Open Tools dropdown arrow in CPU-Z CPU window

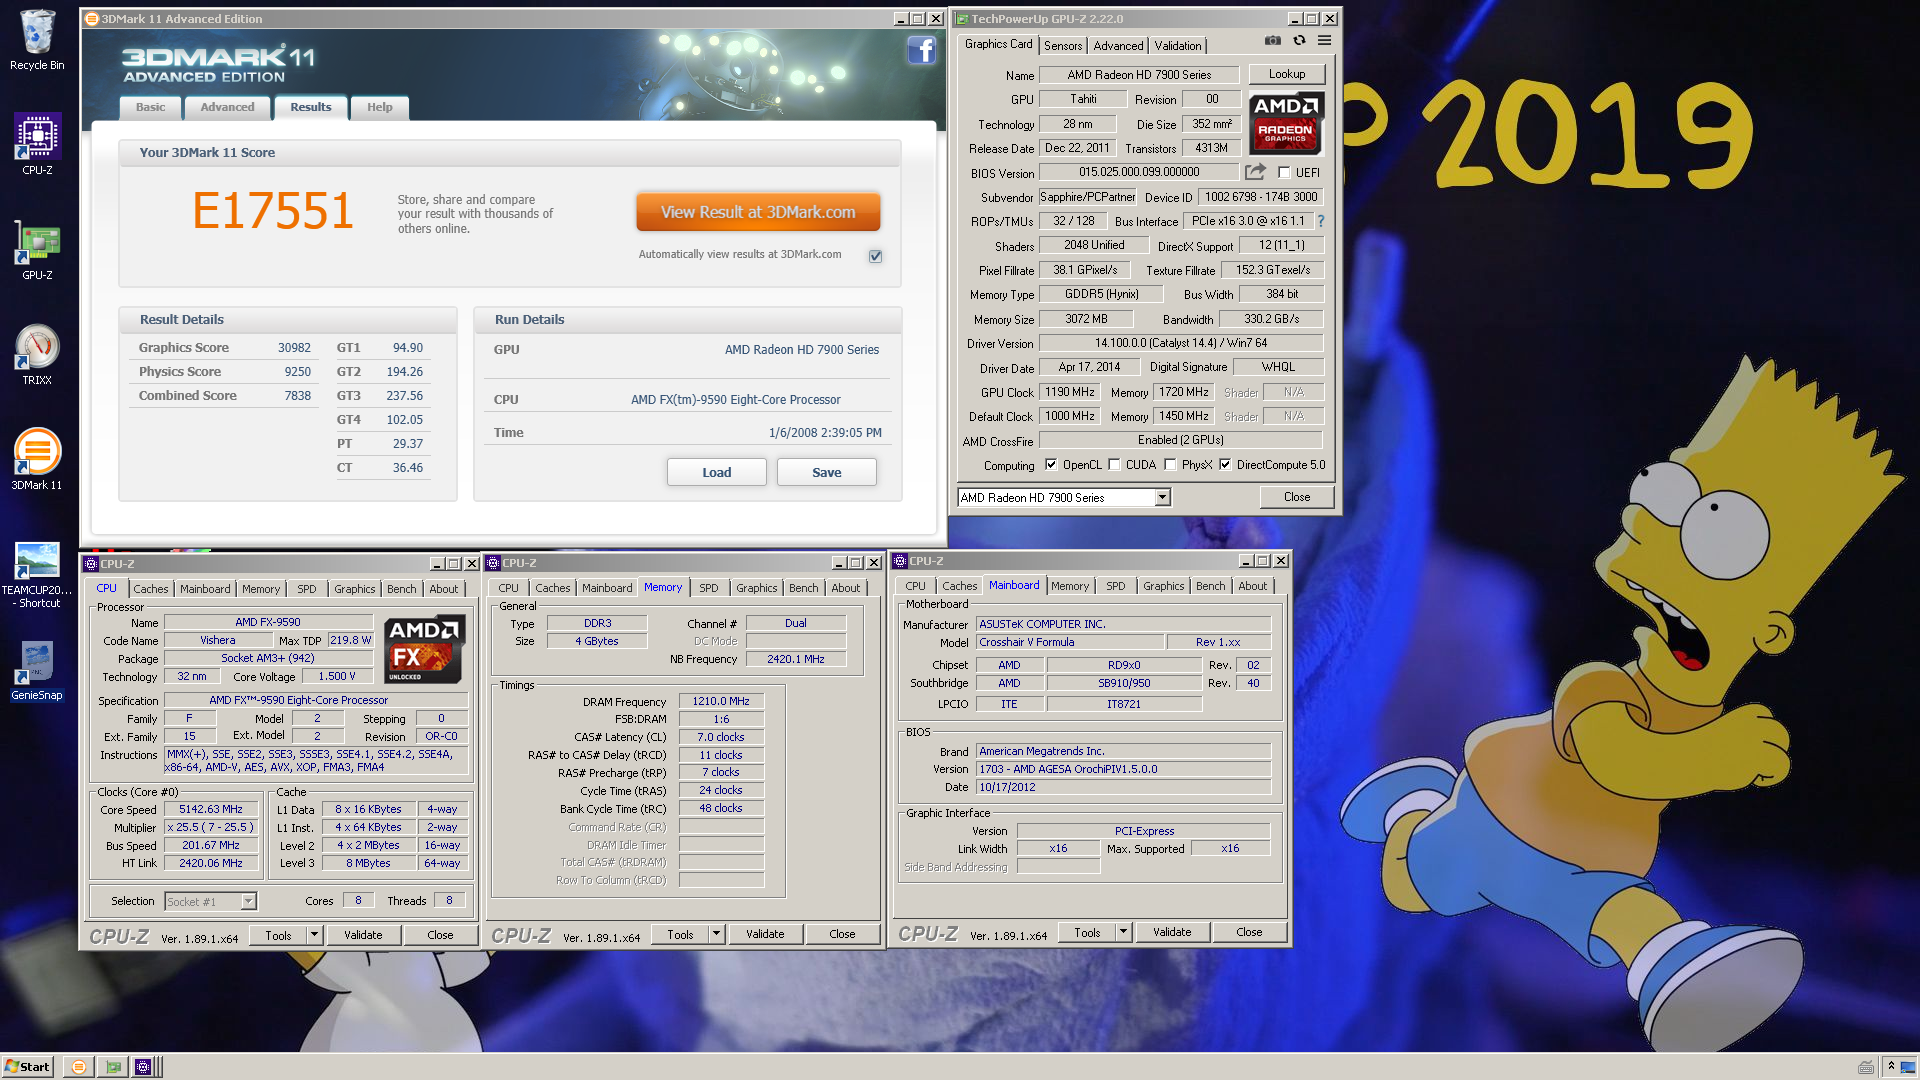pos(314,935)
